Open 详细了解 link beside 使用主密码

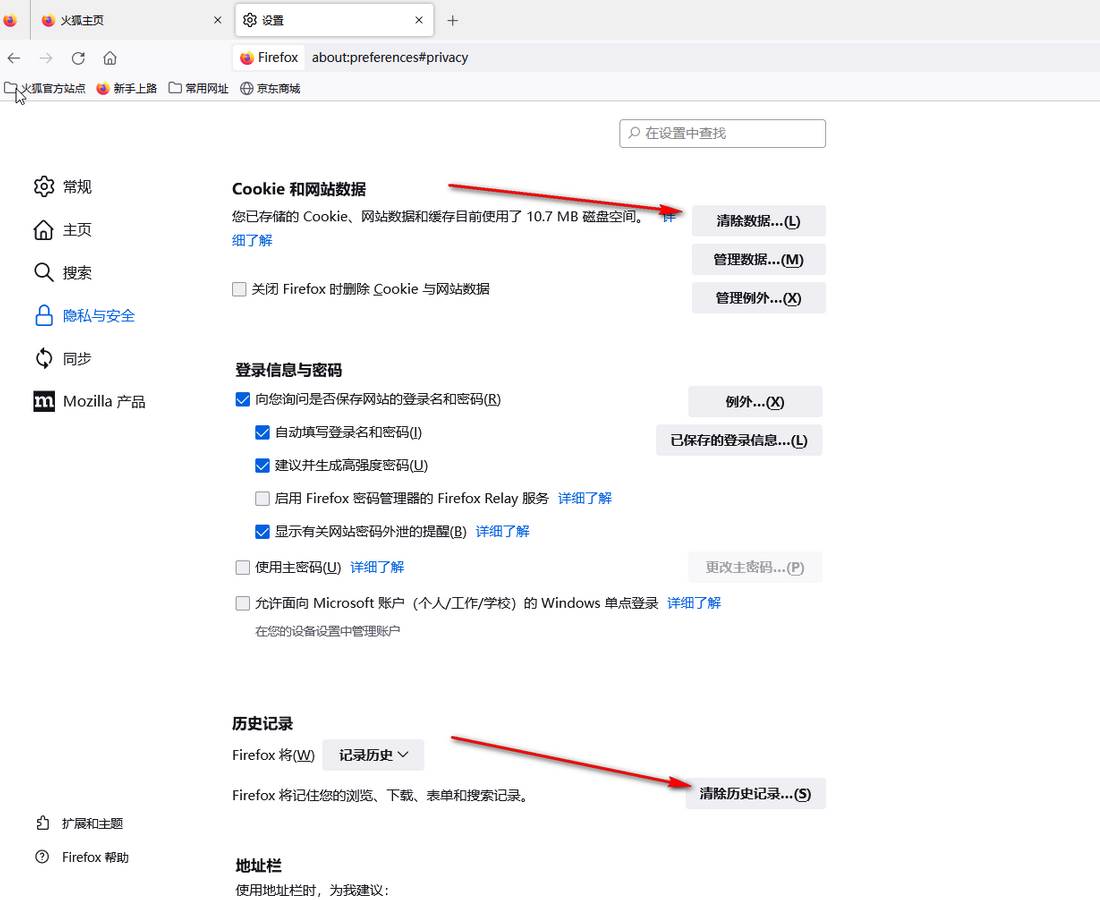click(377, 567)
